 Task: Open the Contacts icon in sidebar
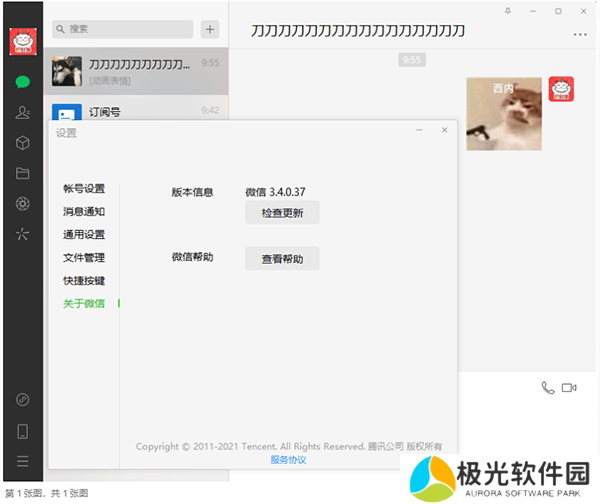[x=22, y=113]
